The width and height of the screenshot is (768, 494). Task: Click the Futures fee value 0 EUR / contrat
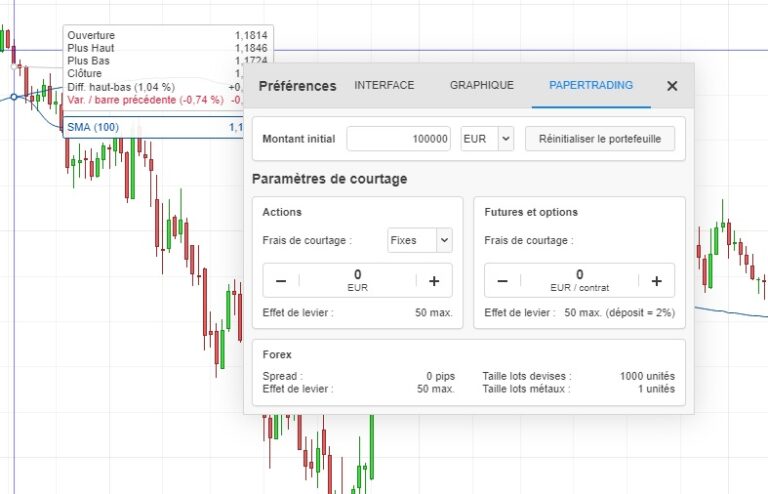(x=579, y=281)
